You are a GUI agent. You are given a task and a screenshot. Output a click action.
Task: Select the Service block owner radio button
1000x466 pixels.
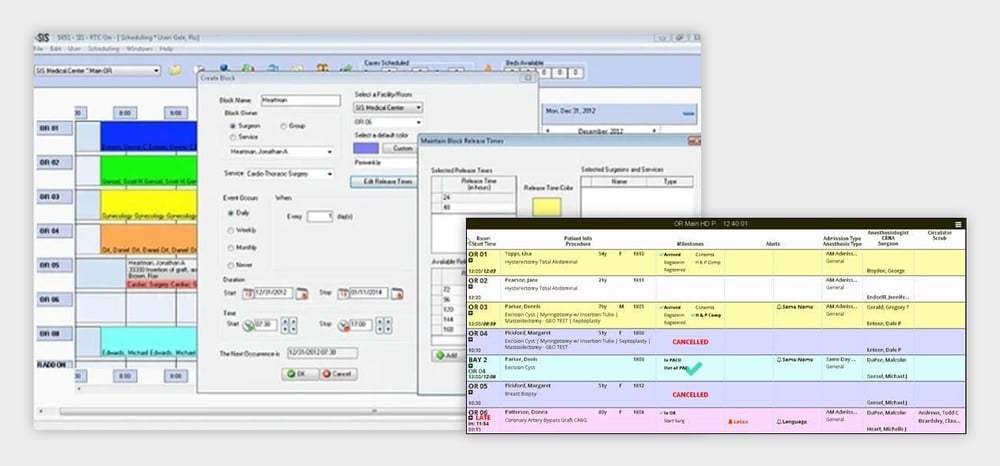(x=233, y=137)
